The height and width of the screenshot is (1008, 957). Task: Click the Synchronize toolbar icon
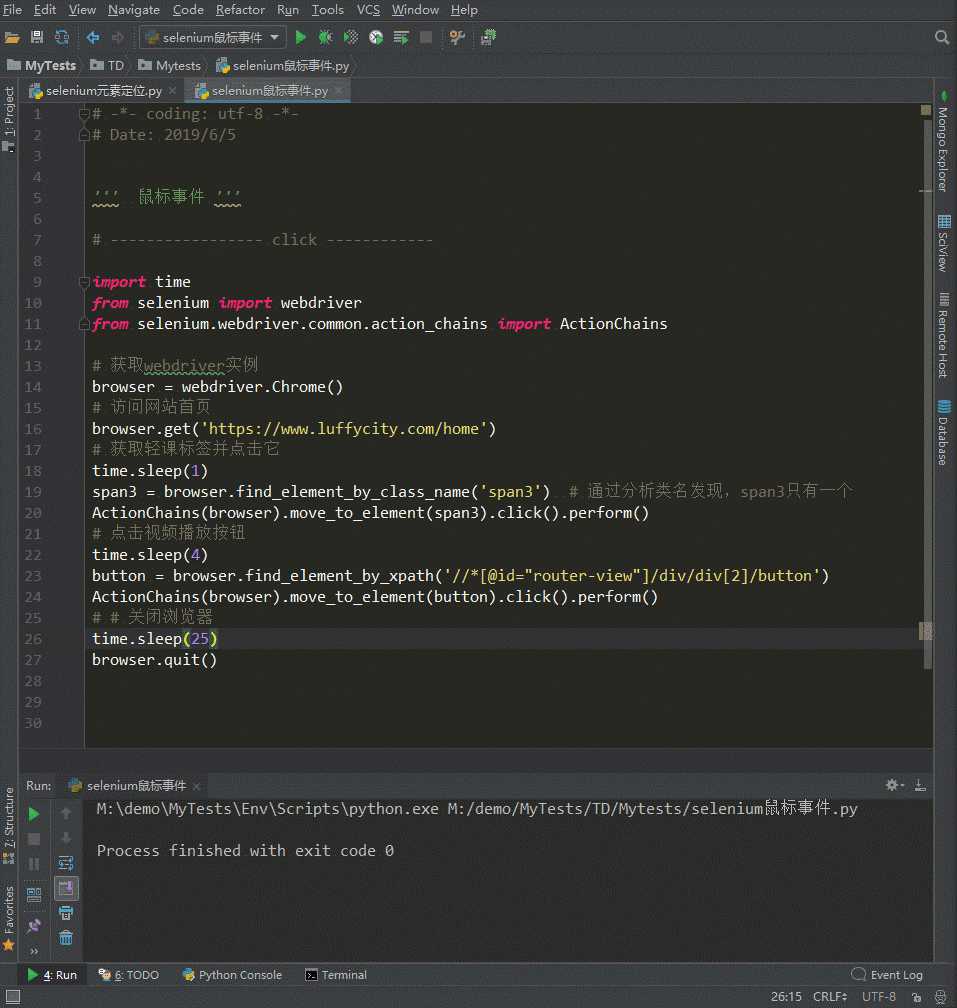(62, 37)
